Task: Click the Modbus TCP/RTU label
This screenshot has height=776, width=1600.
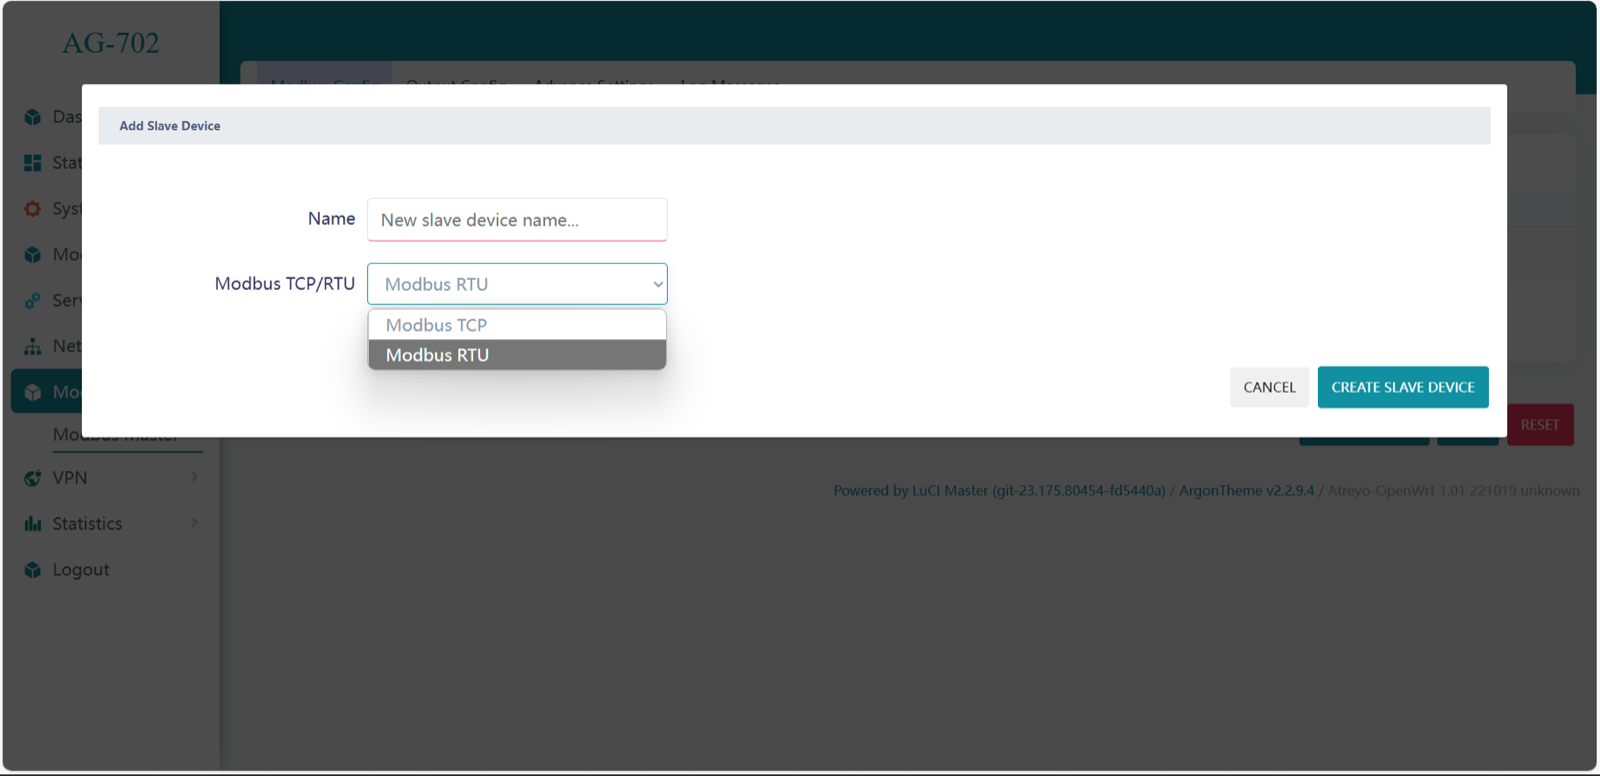Action: [x=285, y=284]
